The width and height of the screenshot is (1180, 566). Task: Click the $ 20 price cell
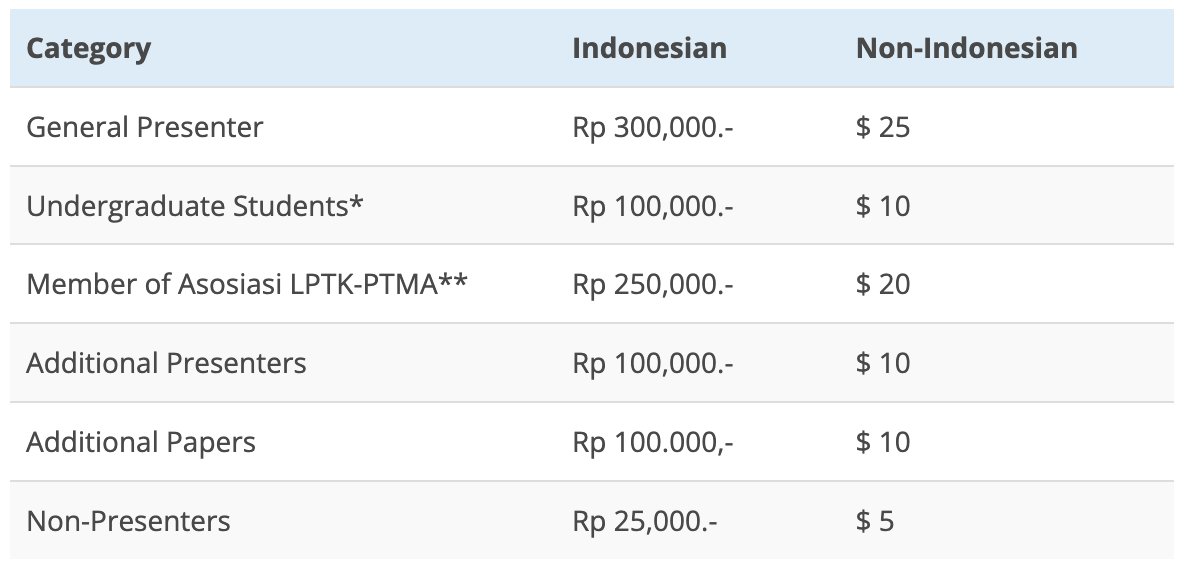882,284
